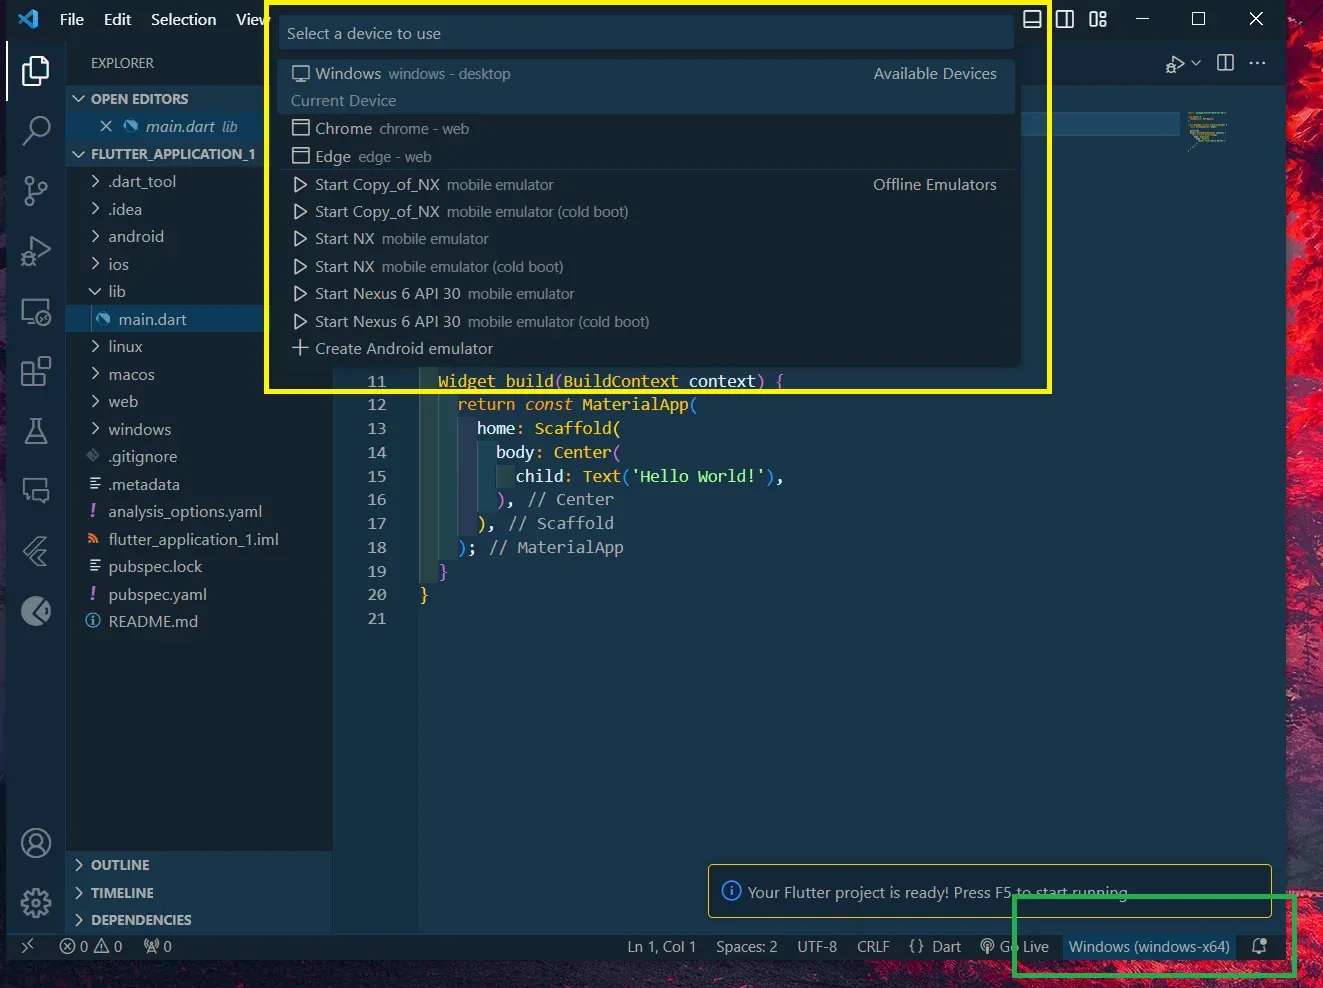Click the ports forwarded indicator showing 0
This screenshot has width=1323, height=988.
[x=158, y=946]
